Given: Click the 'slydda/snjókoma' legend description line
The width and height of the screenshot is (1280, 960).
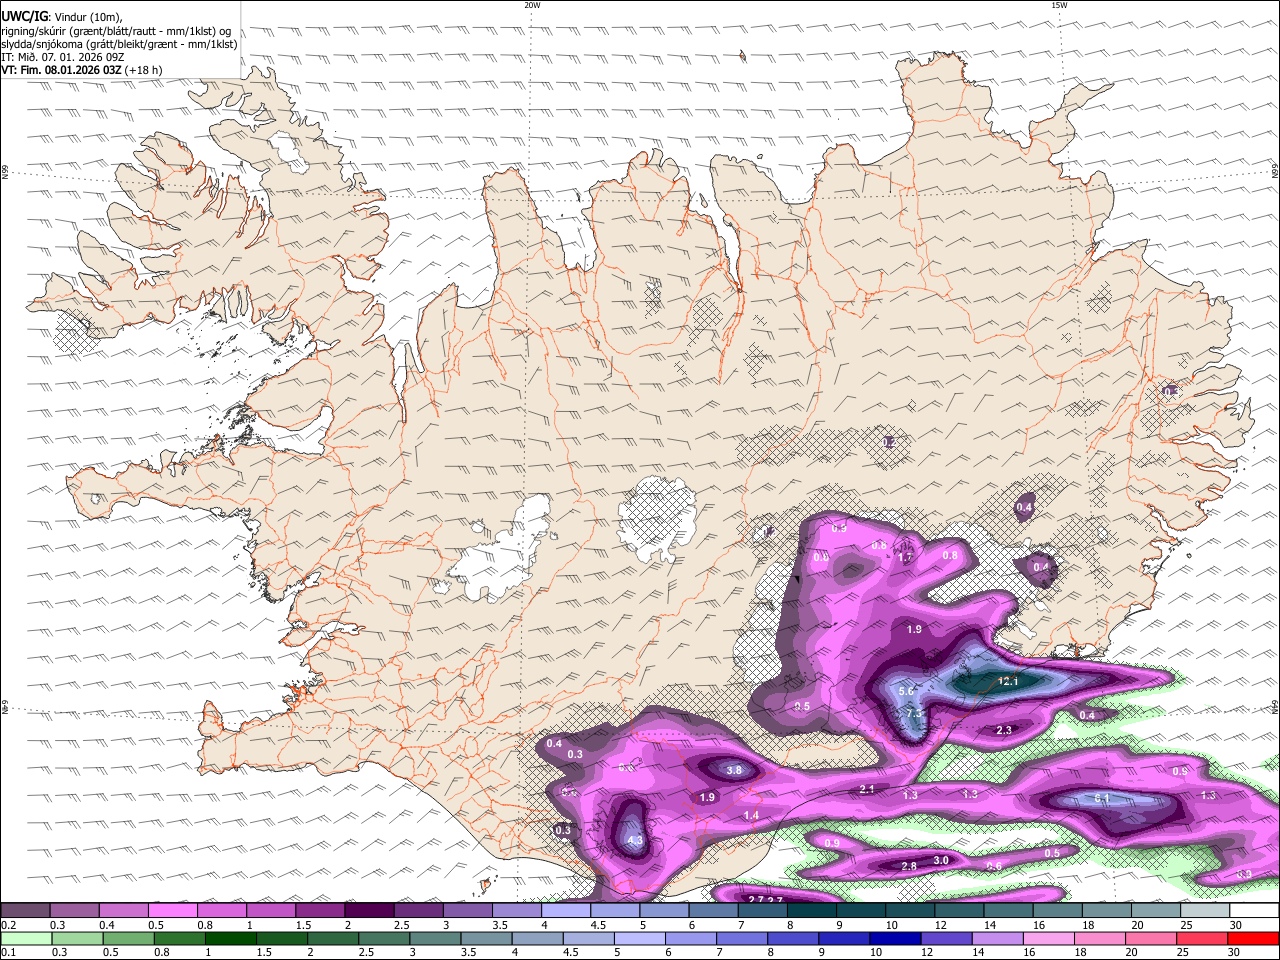Looking at the screenshot, I should [119, 44].
